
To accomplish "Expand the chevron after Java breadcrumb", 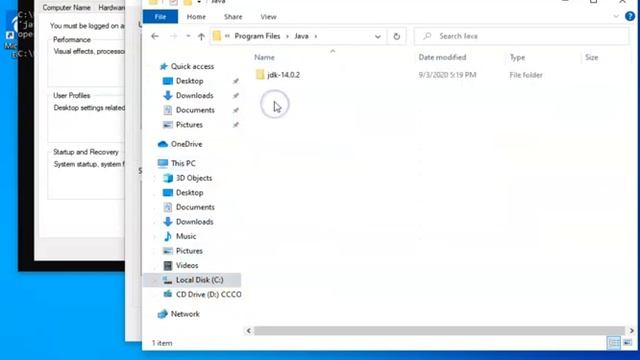I will point(316,36).
